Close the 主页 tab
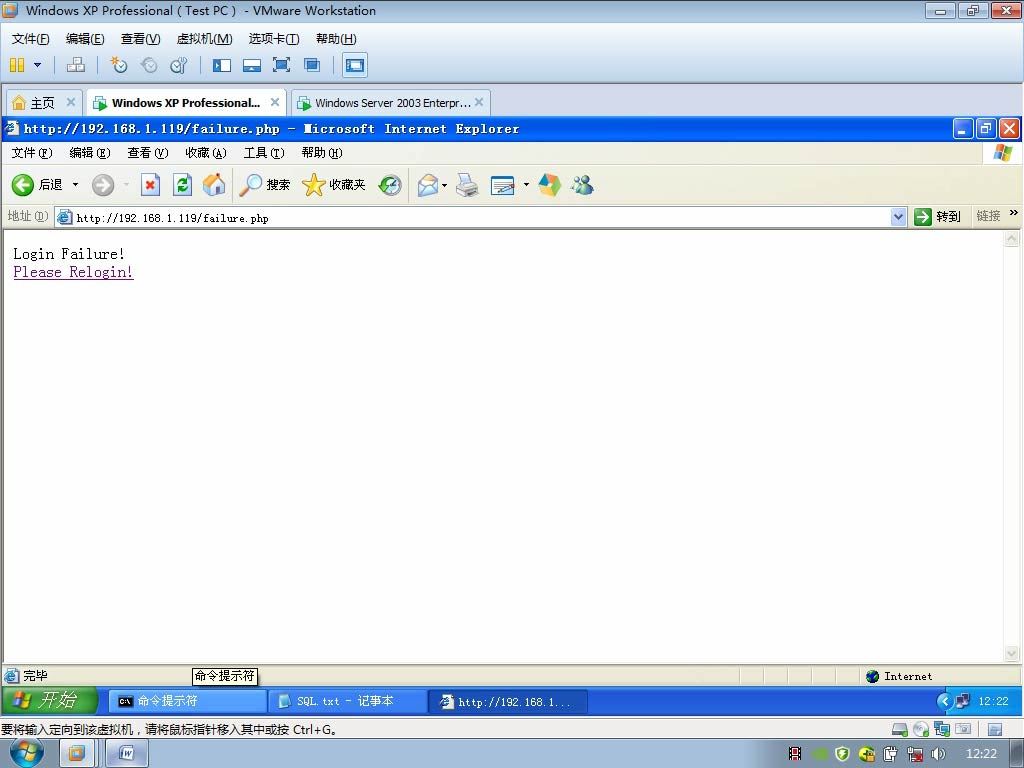The height and width of the screenshot is (768, 1024). 71,102
